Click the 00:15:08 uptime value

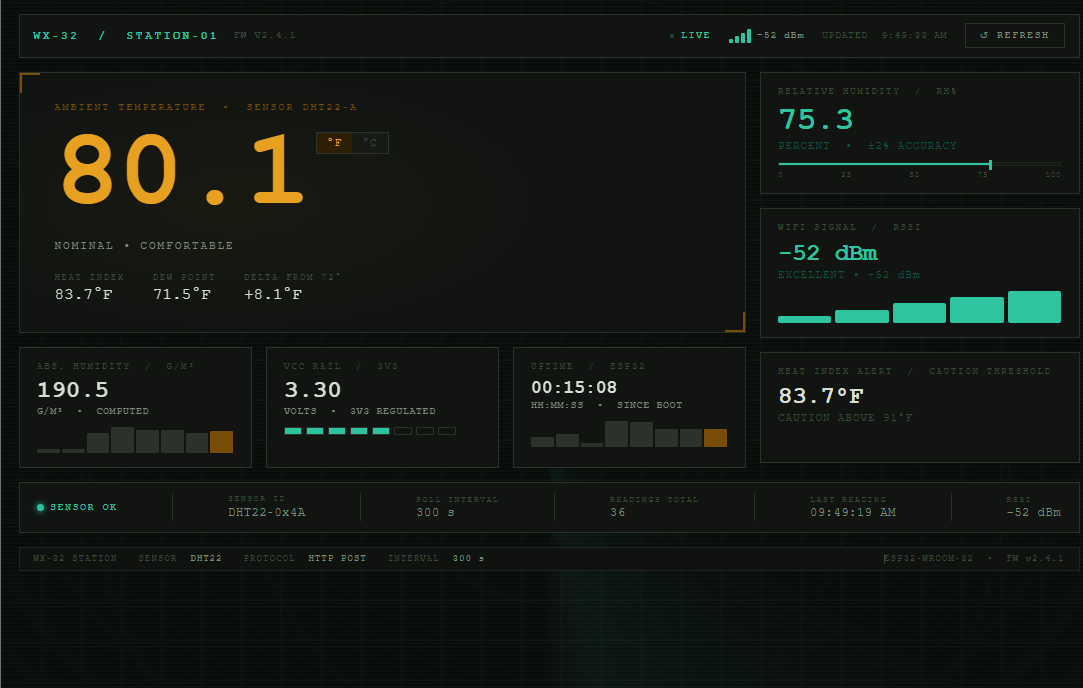coord(573,388)
